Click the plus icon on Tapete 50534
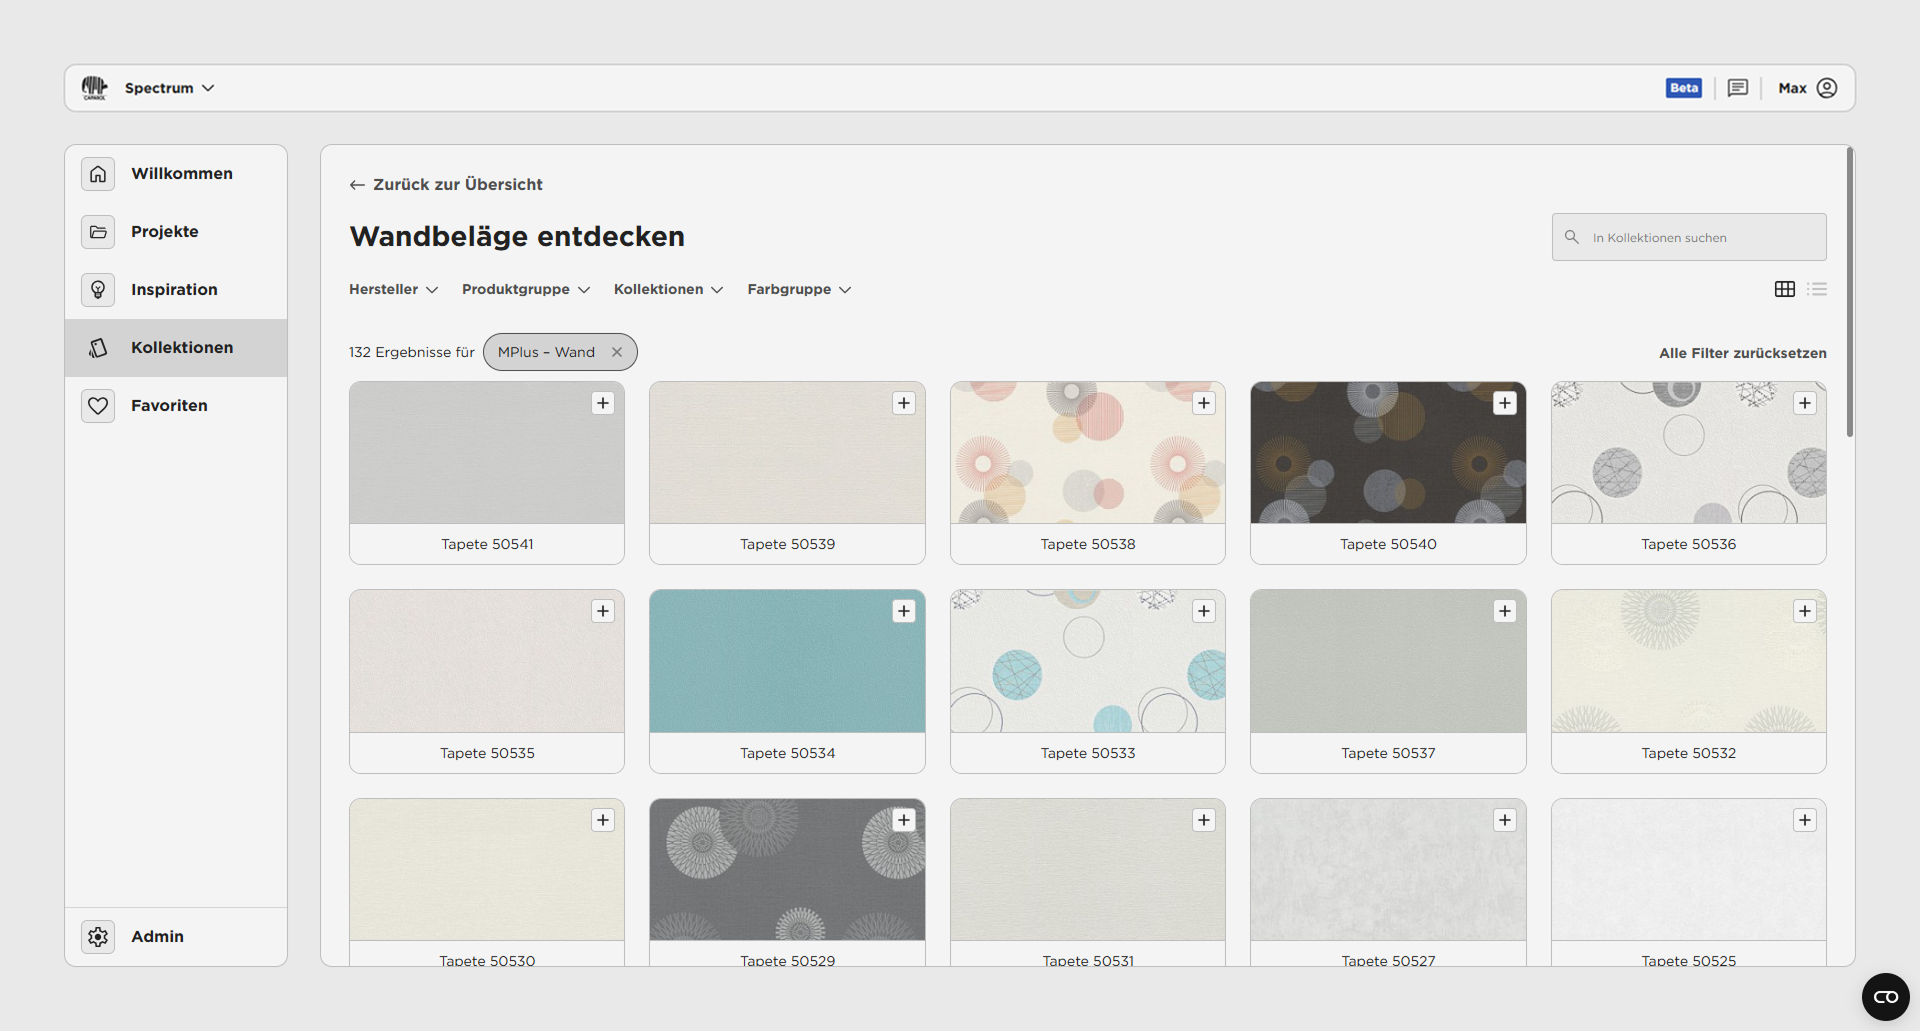Screen dimensions: 1920x1031 [904, 611]
